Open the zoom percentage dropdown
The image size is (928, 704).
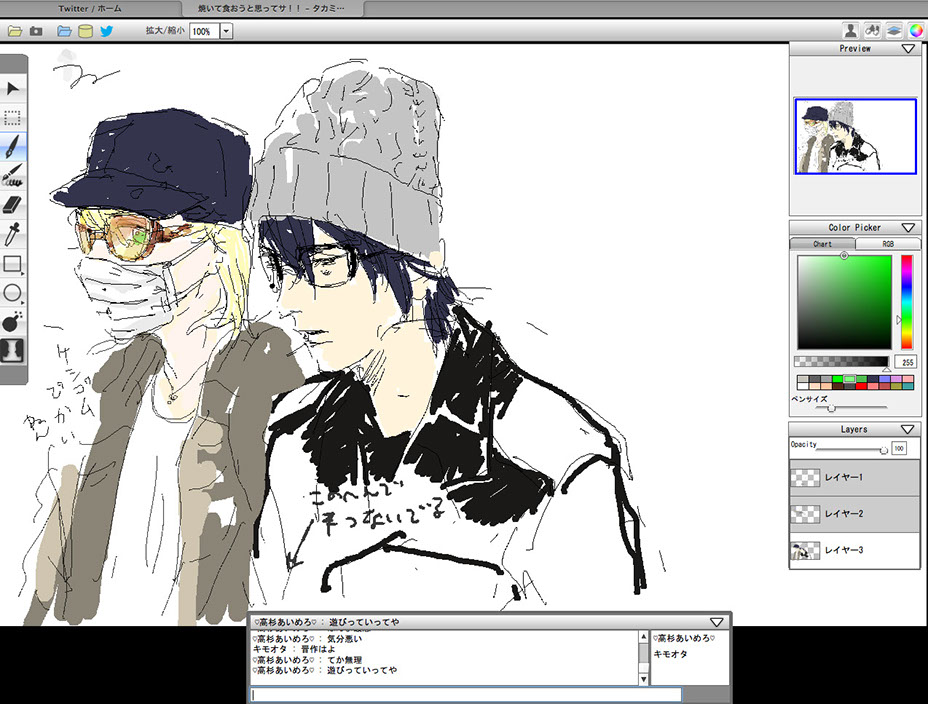coord(226,32)
